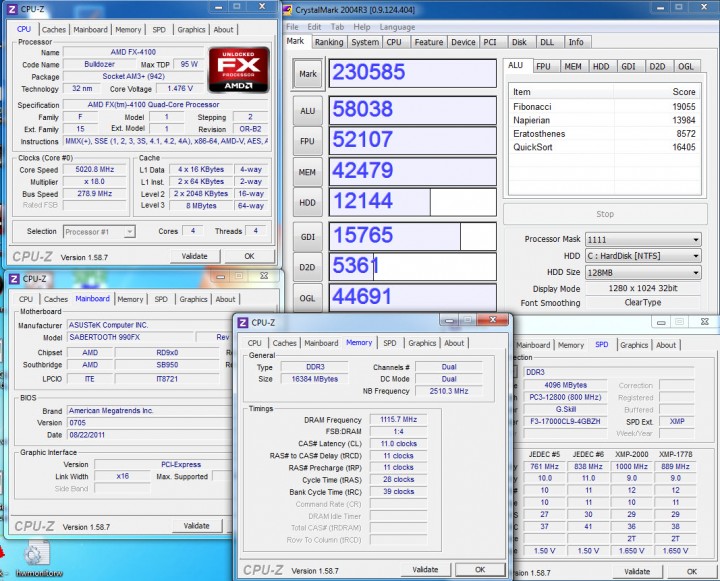Switch to the Feature tab in CrystalMark
Screen dimensions: 720x581
(x=429, y=42)
